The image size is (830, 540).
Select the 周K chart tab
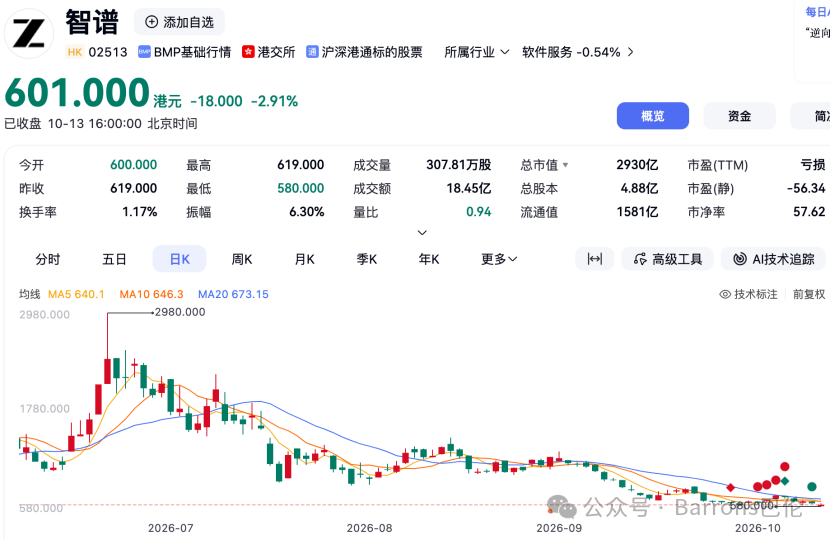click(242, 259)
